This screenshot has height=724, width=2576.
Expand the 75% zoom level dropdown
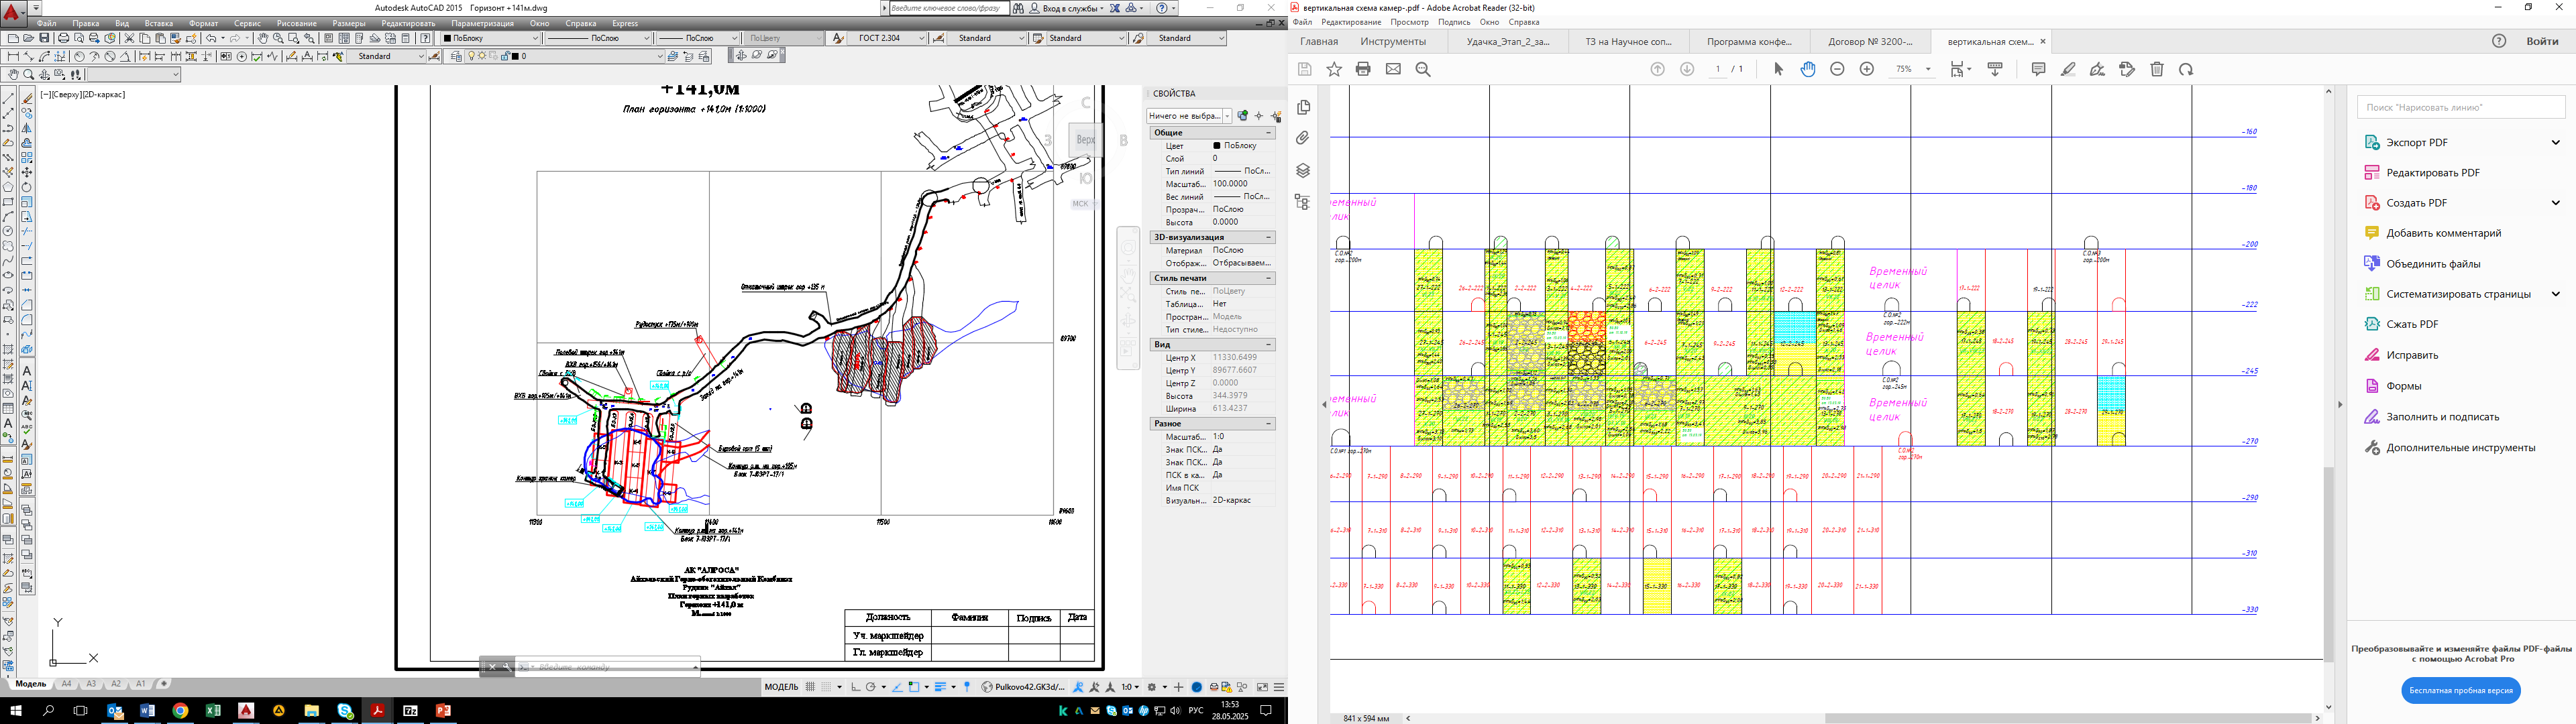[x=1927, y=69]
